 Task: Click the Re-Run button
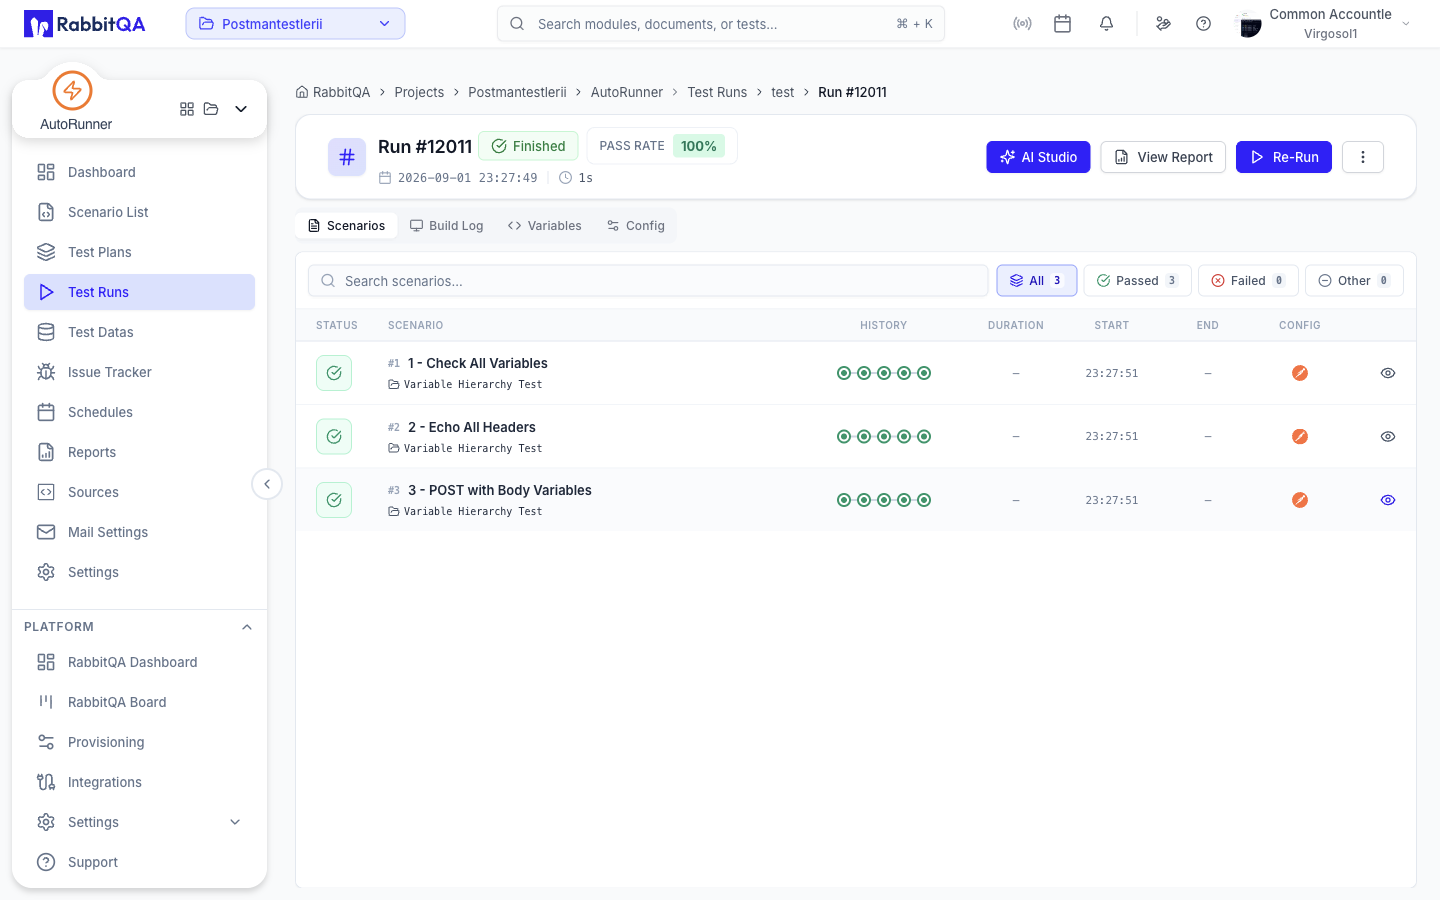tap(1284, 157)
